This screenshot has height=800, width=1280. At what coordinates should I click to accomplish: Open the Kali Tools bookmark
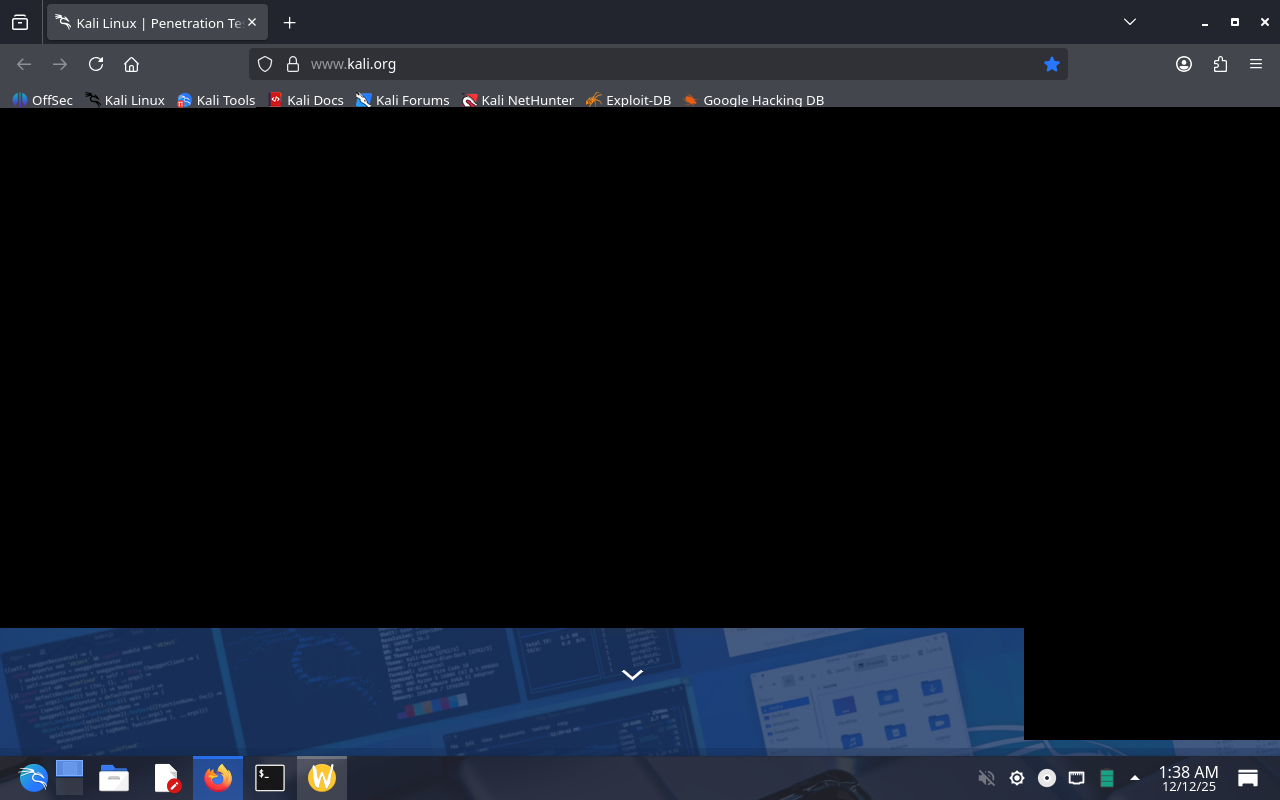[x=216, y=100]
